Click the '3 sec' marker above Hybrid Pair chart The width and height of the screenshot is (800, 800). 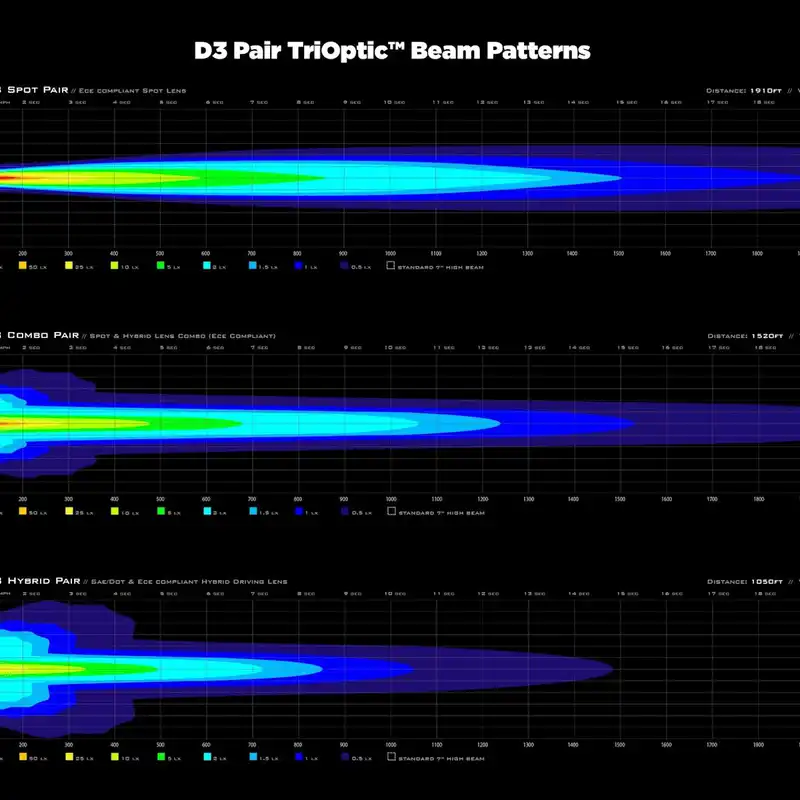click(78, 594)
